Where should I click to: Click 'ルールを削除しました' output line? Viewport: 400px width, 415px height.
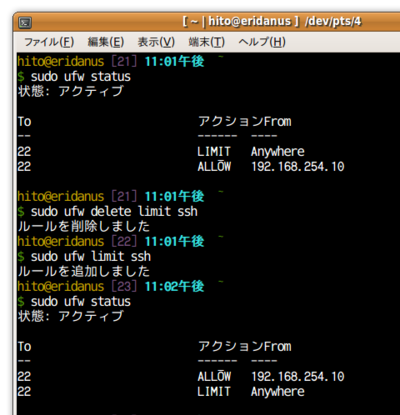[x=84, y=227]
